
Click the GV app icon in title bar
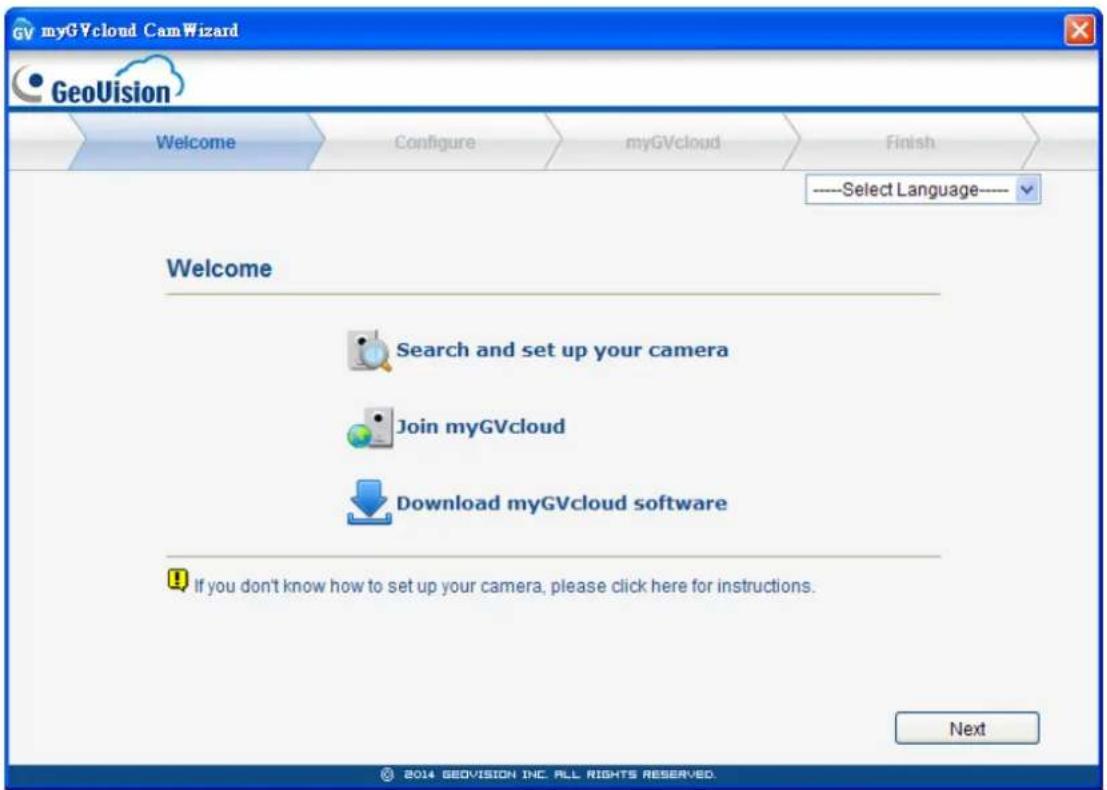[x=23, y=30]
